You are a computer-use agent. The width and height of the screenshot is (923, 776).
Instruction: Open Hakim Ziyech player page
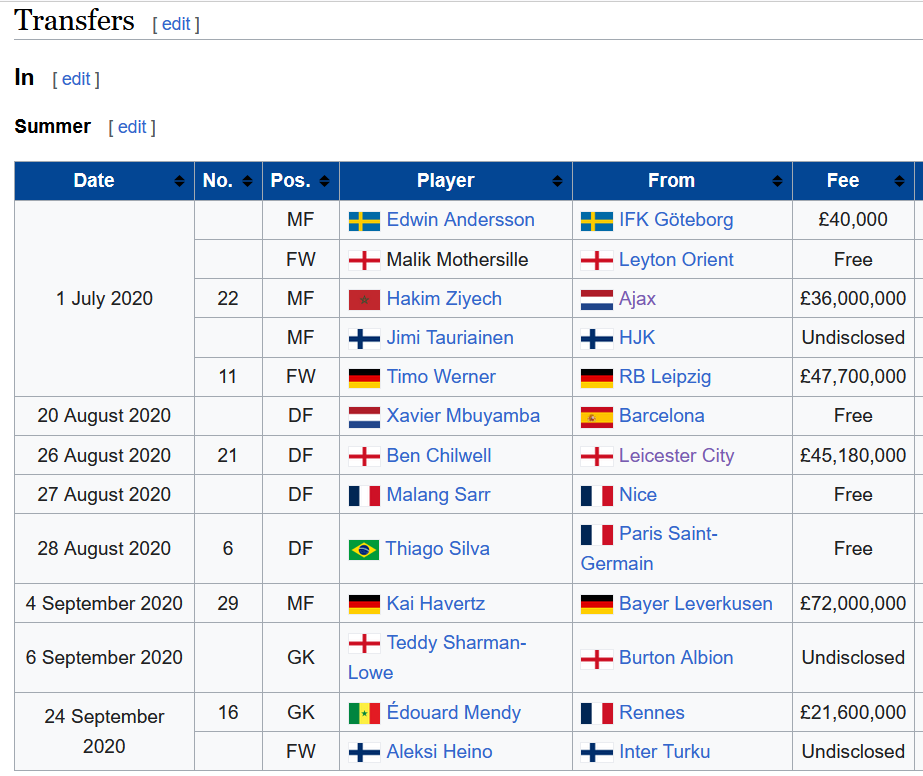(x=444, y=299)
